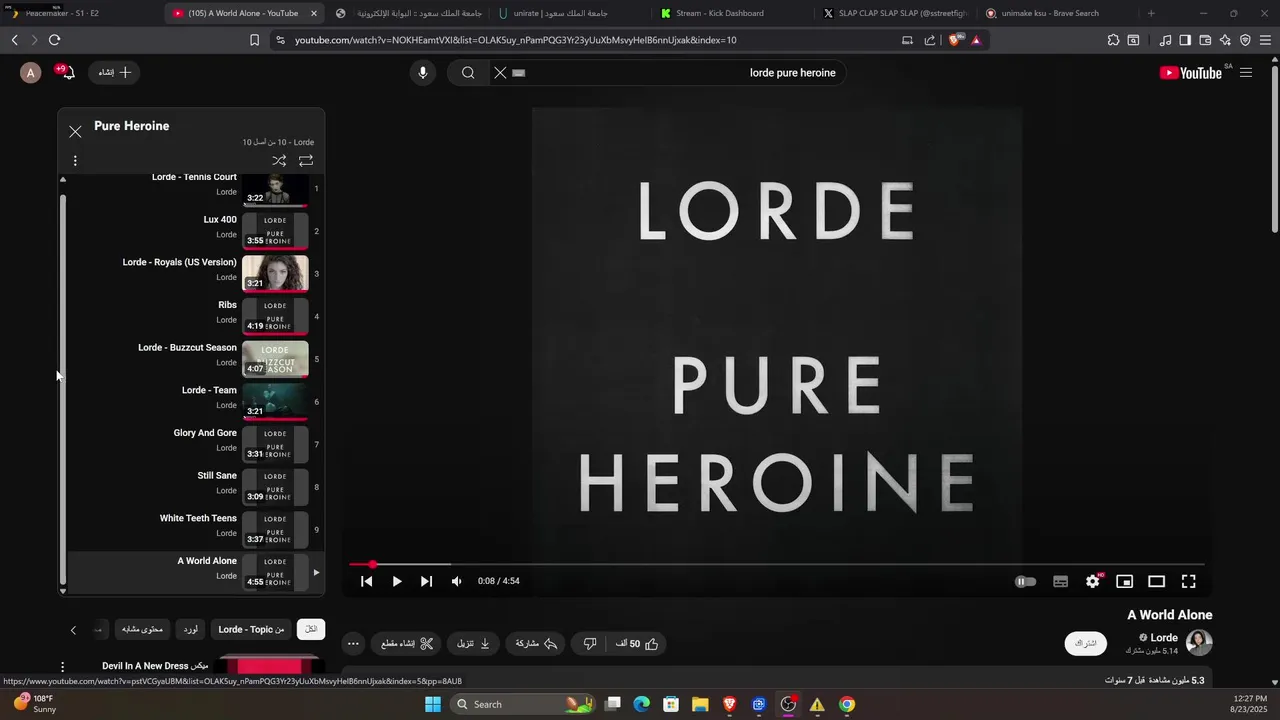The width and height of the screenshot is (1280, 720).
Task: Open YouTube notifications bell
Action: 66,72
